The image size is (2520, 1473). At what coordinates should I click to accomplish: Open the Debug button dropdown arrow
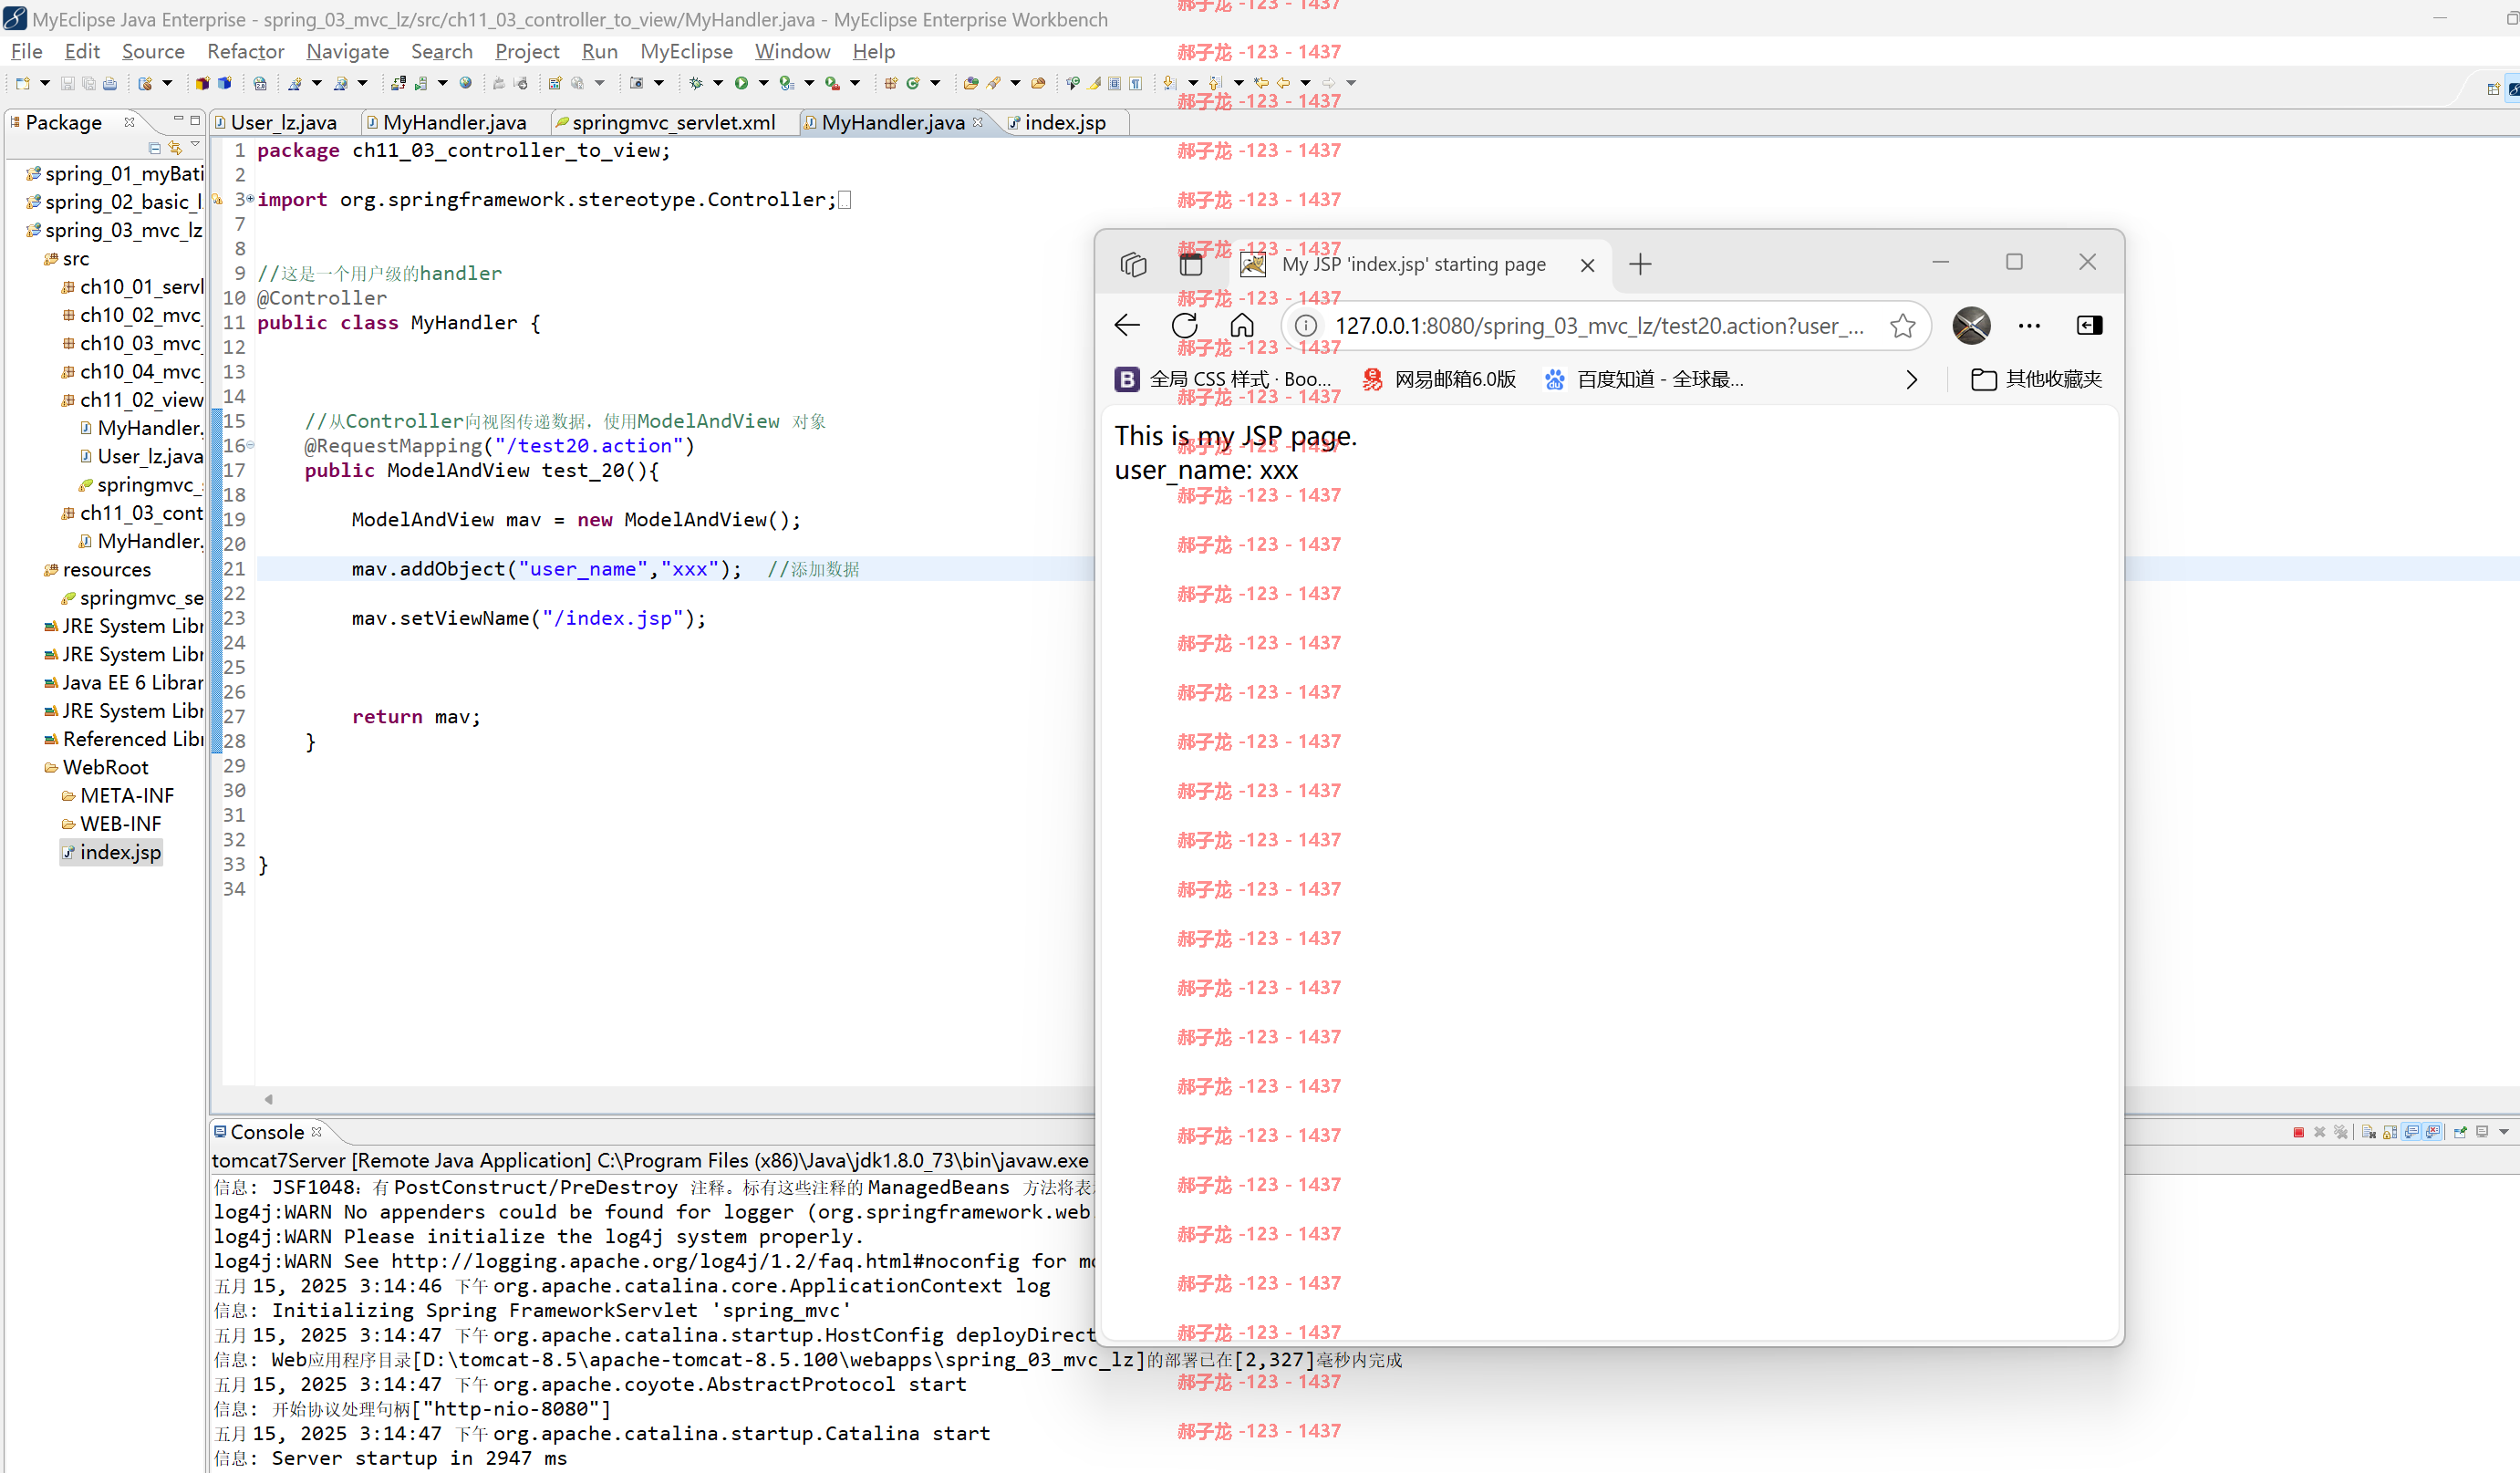(x=718, y=83)
